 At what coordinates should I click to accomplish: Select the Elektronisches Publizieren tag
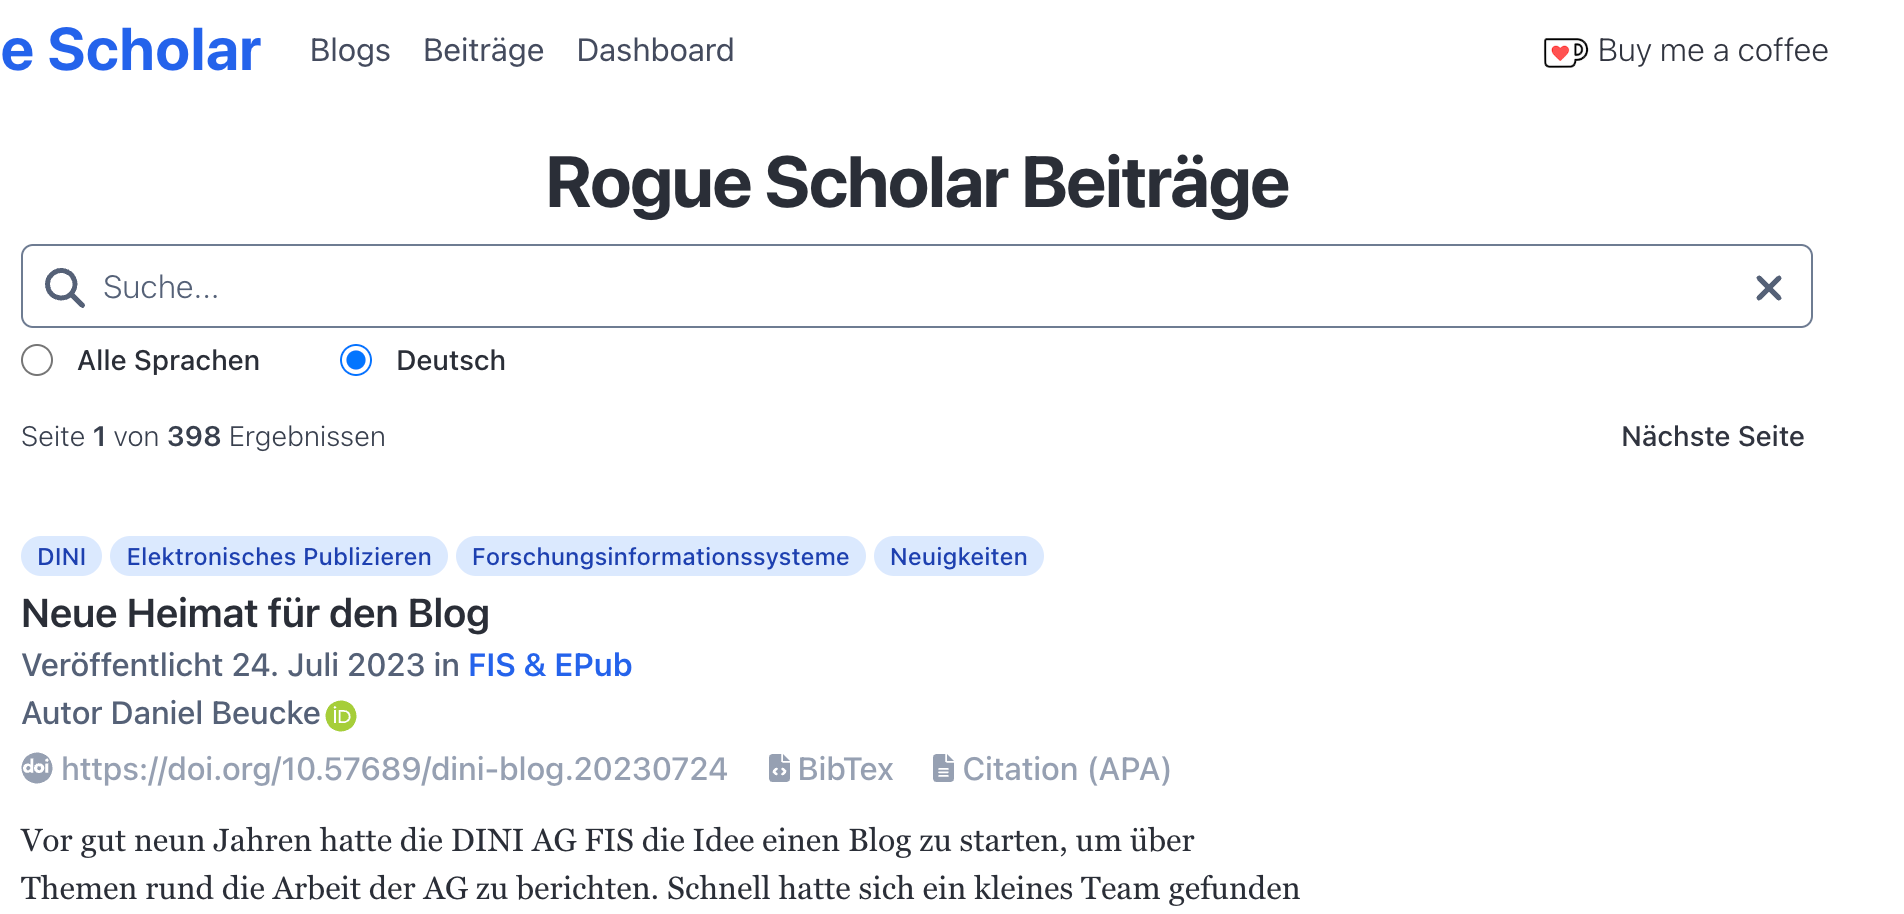click(x=279, y=557)
